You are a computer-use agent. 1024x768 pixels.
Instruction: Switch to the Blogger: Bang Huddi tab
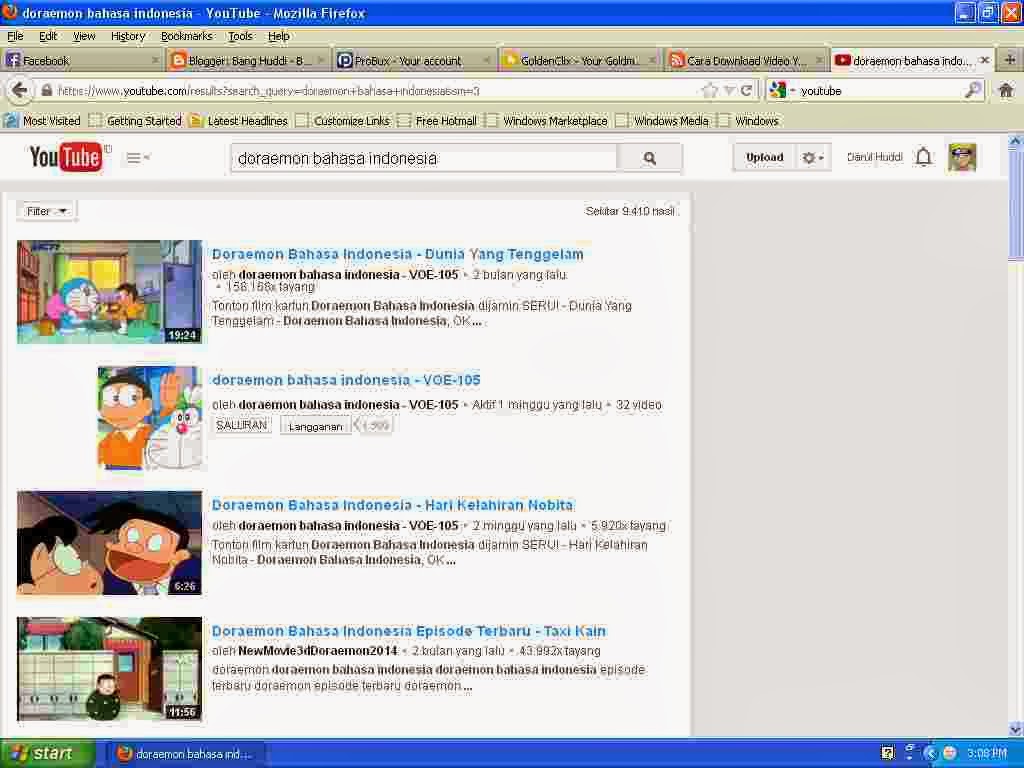248,61
